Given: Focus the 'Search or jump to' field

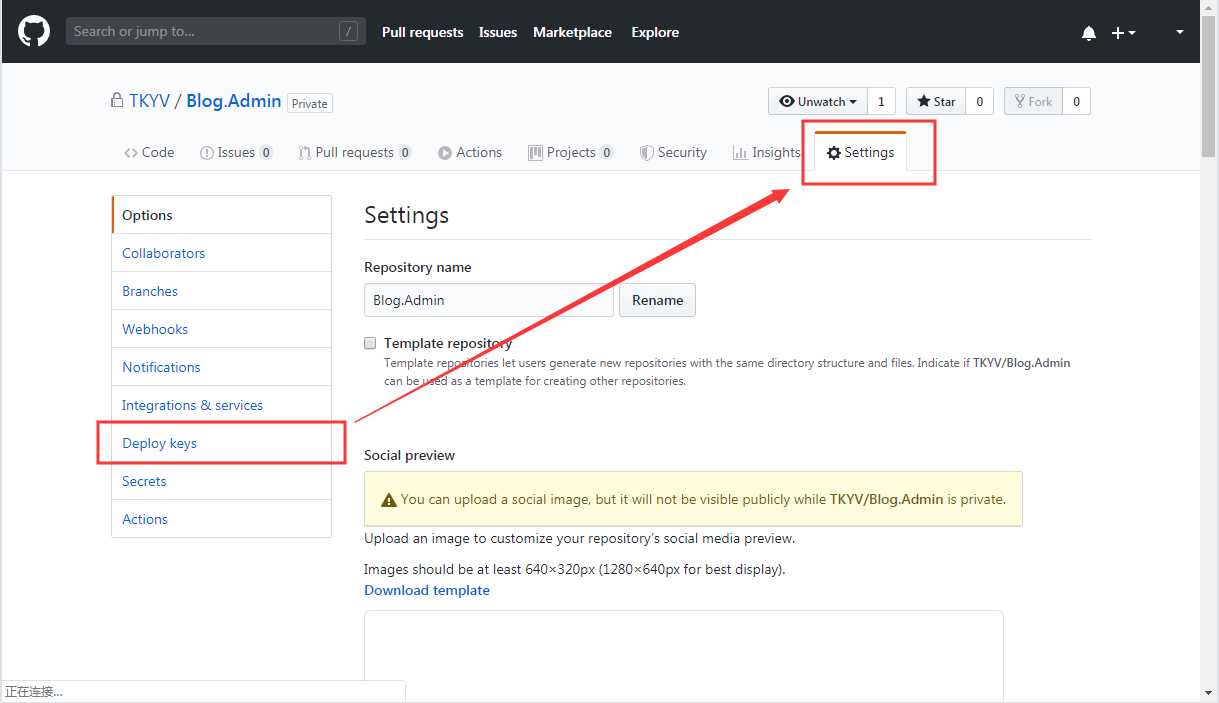Looking at the screenshot, I should [216, 31].
